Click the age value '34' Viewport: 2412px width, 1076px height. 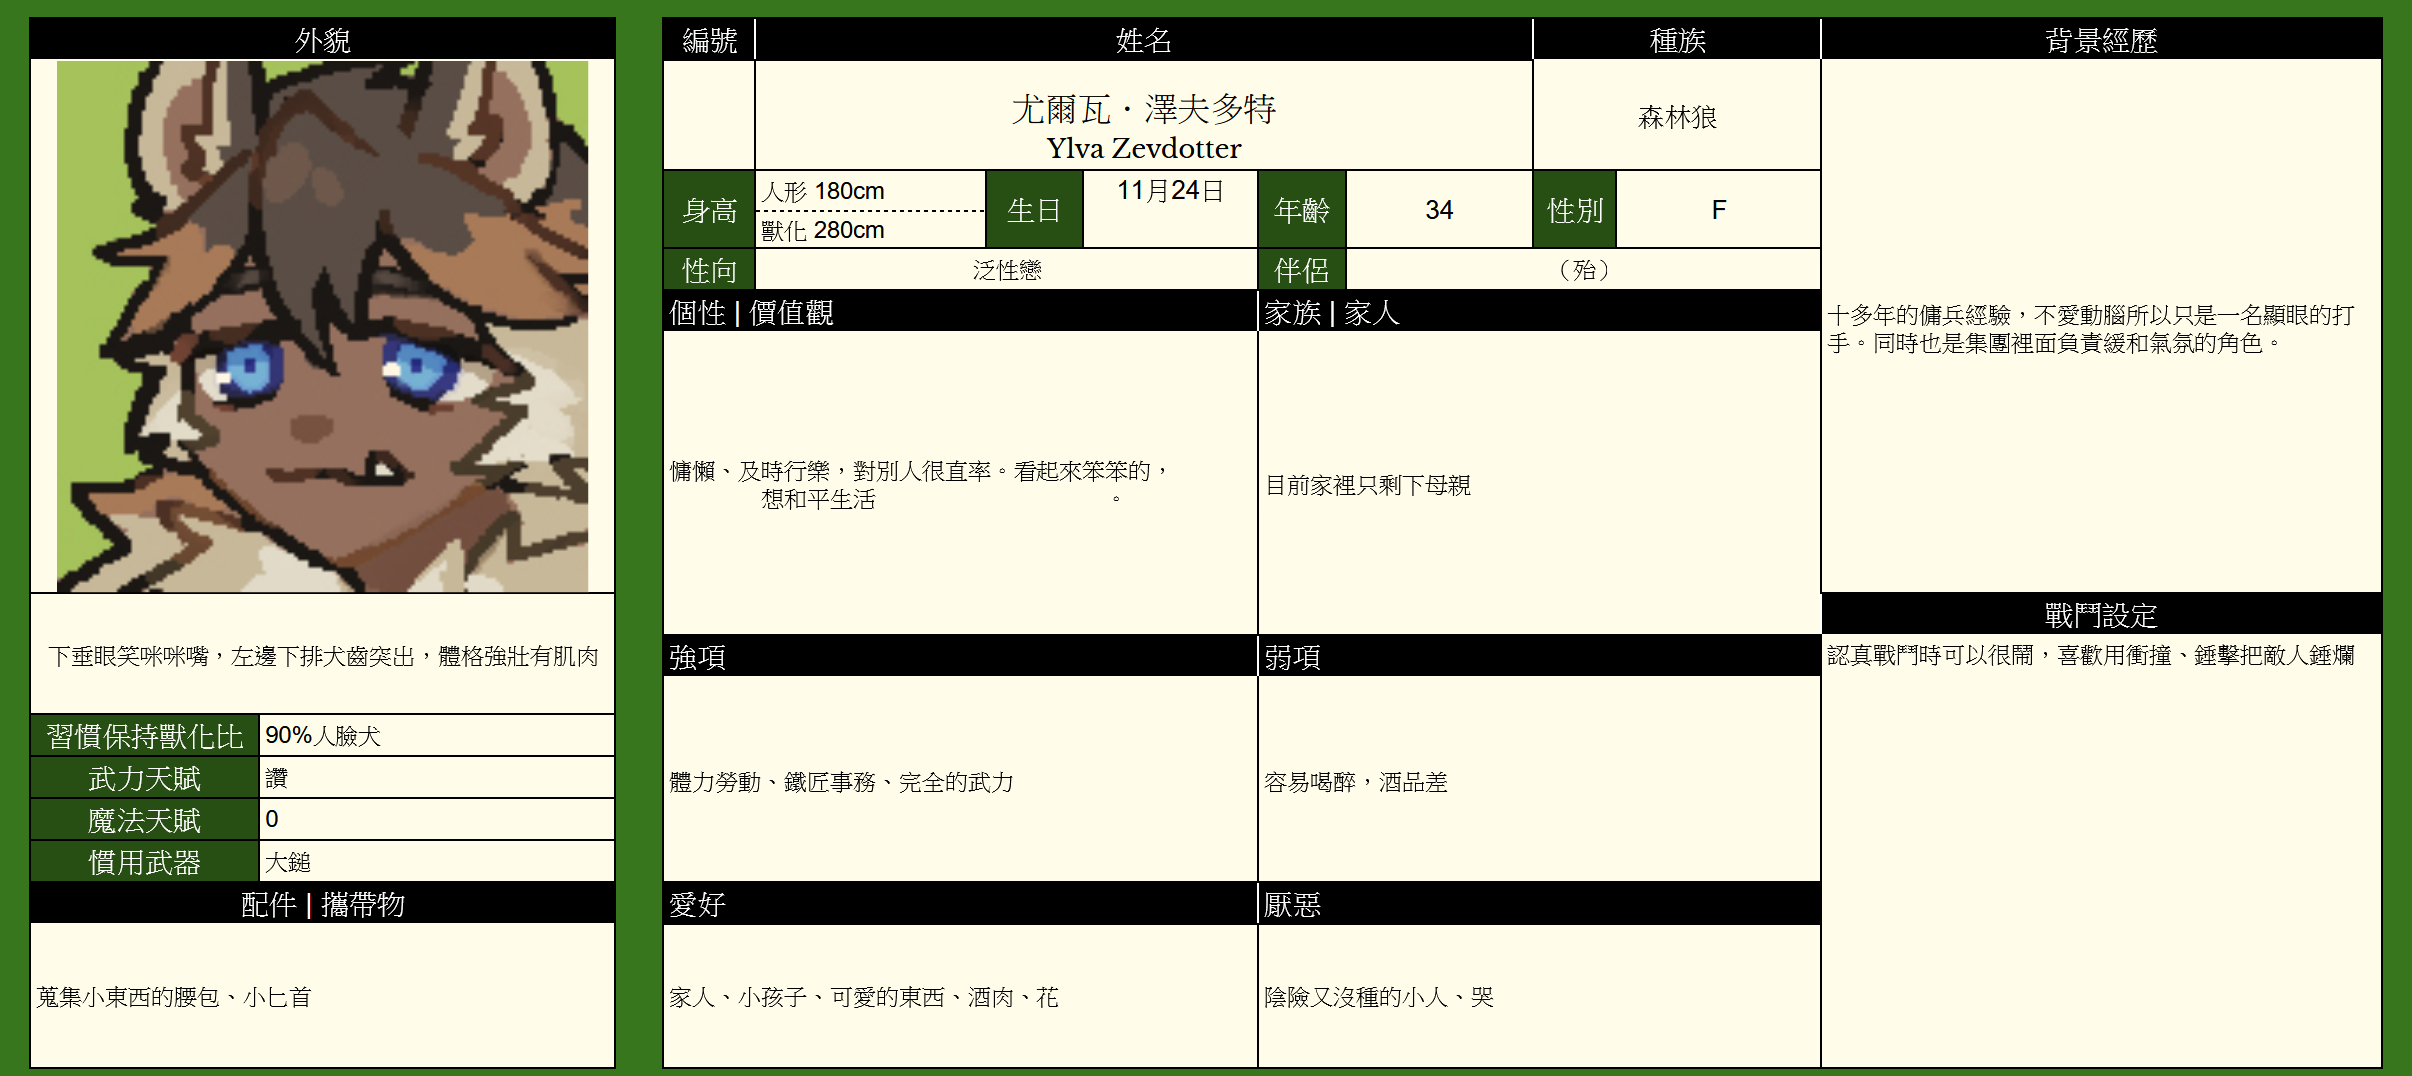[1438, 210]
